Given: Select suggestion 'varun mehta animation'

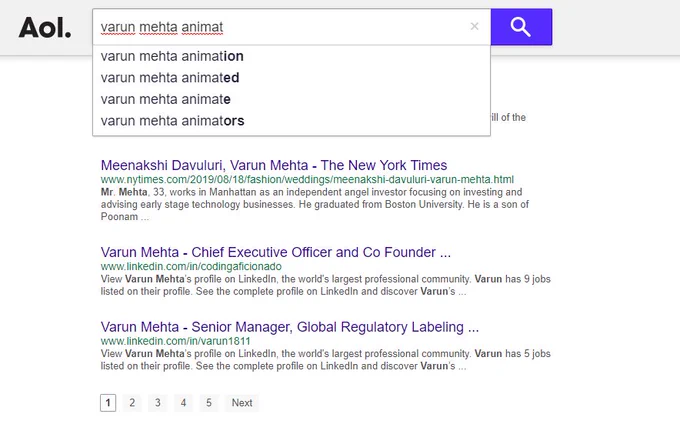Looking at the screenshot, I should pos(291,56).
